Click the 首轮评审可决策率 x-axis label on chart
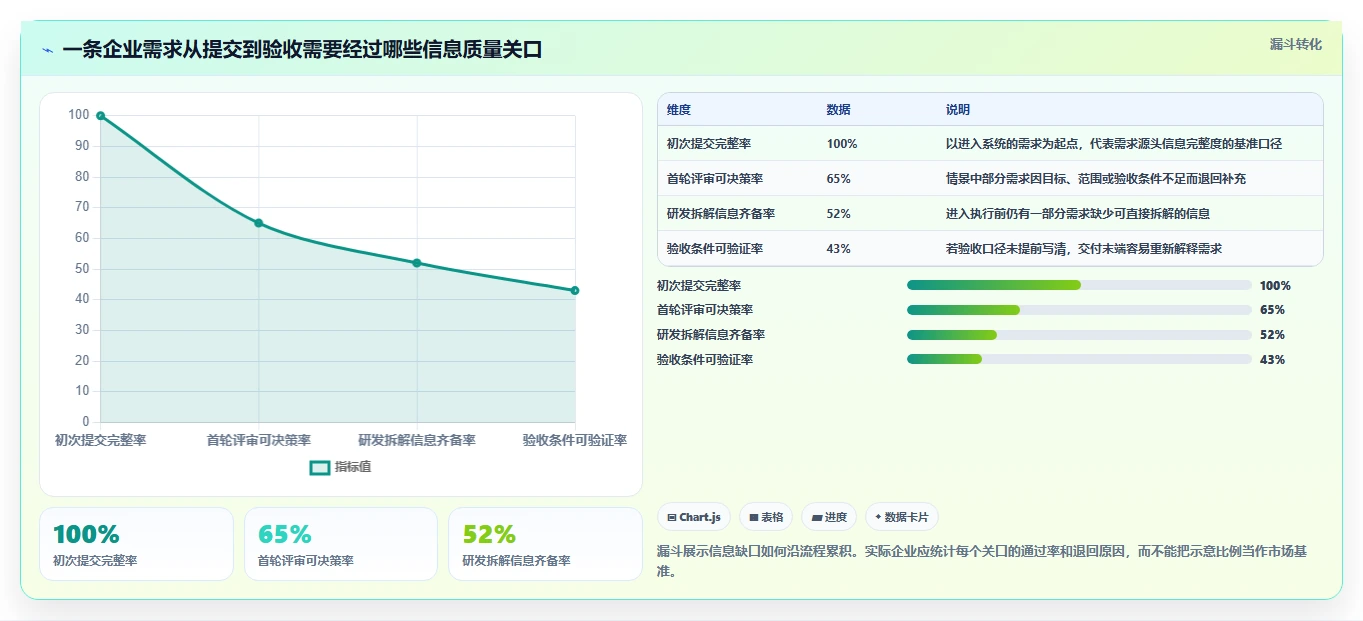This screenshot has height=621, width=1363. 259,440
